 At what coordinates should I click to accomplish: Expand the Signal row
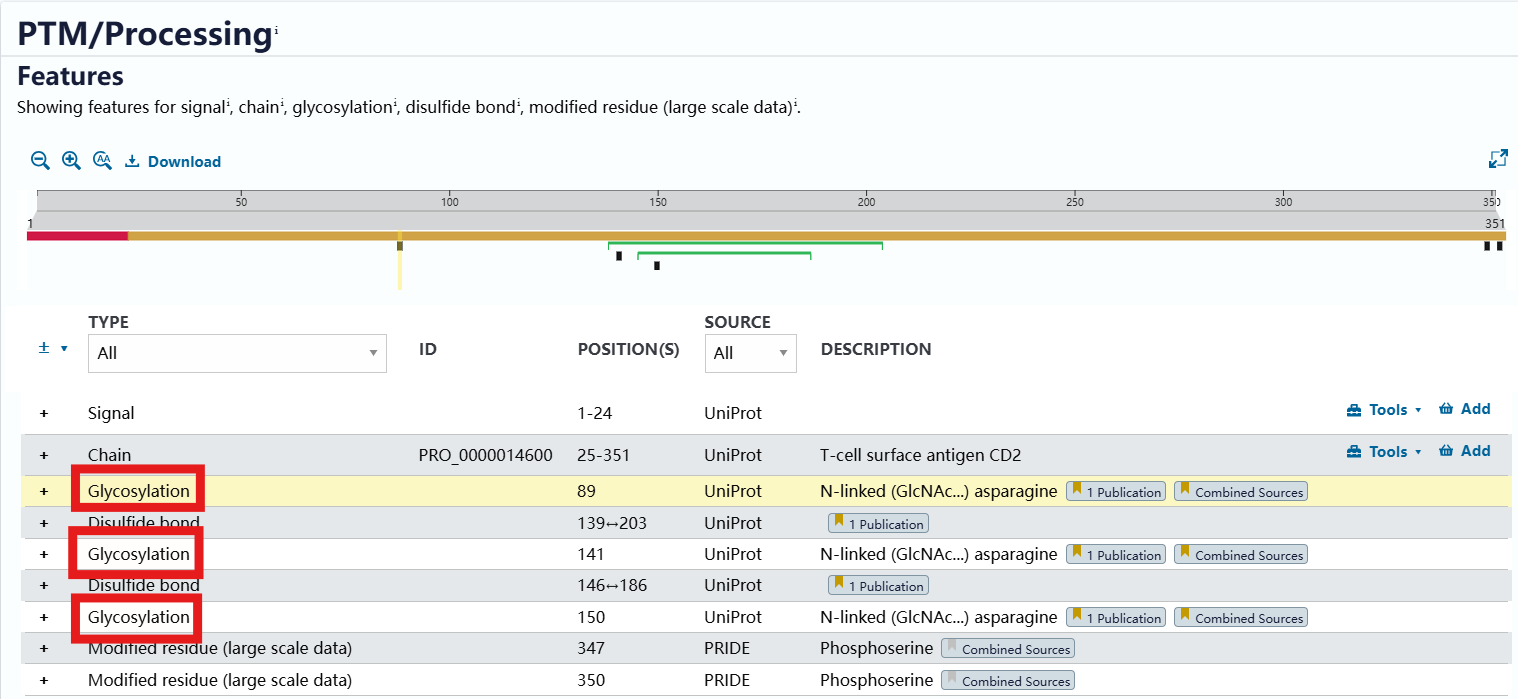click(x=44, y=413)
